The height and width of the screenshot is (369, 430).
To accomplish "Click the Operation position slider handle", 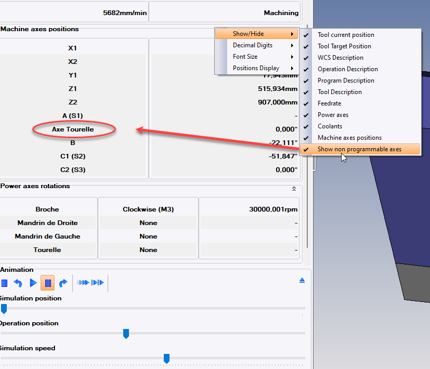I will click(x=126, y=334).
